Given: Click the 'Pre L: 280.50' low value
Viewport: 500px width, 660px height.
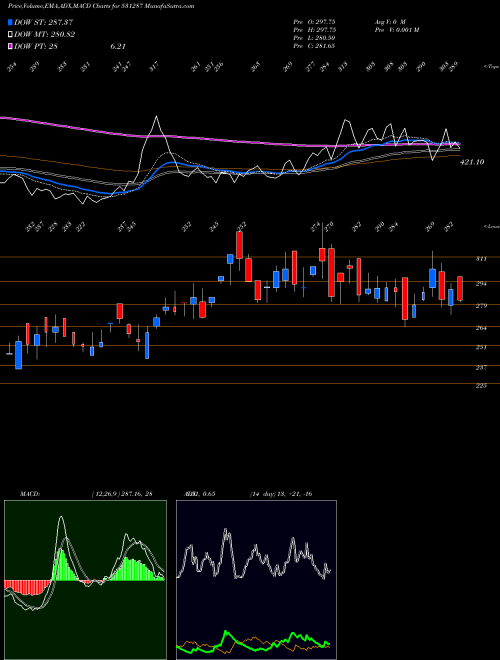Looking at the screenshot, I should [x=314, y=38].
